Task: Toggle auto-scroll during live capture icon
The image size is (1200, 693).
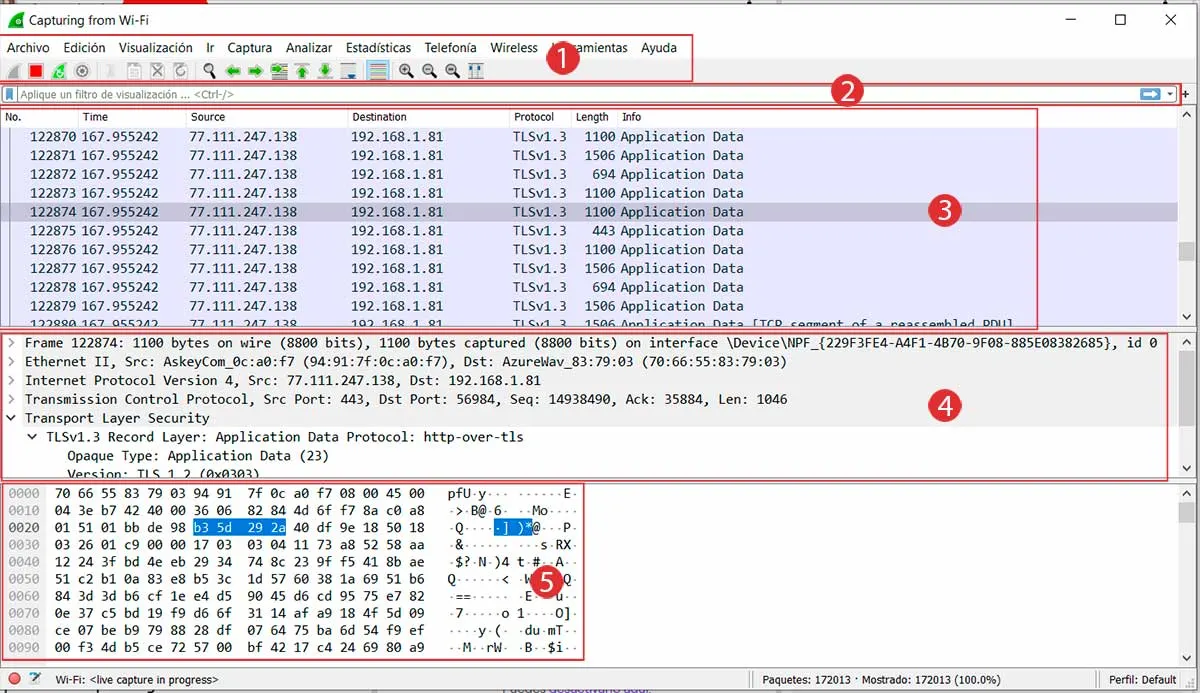Action: (348, 71)
